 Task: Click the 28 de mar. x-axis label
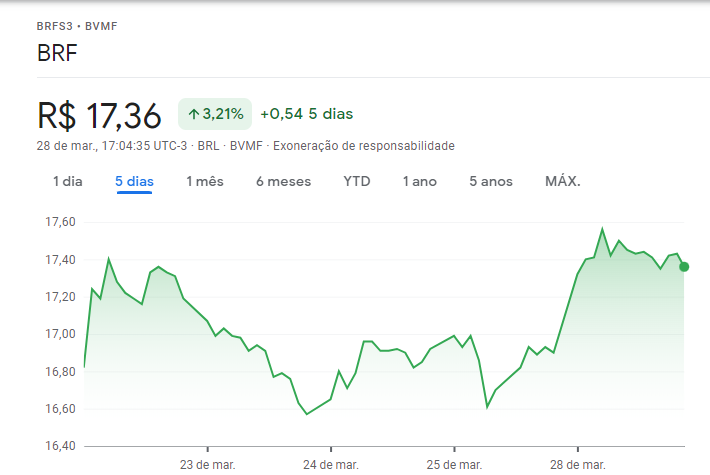pyautogui.click(x=578, y=465)
